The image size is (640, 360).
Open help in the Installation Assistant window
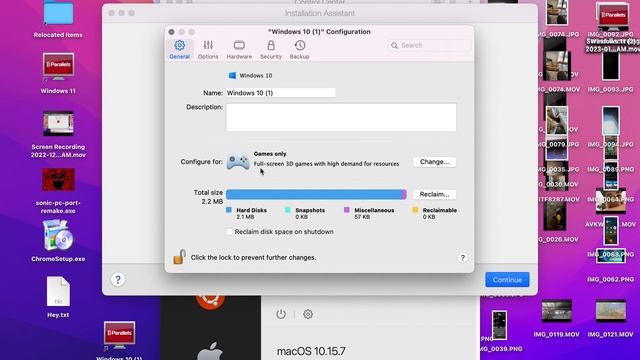(118, 280)
